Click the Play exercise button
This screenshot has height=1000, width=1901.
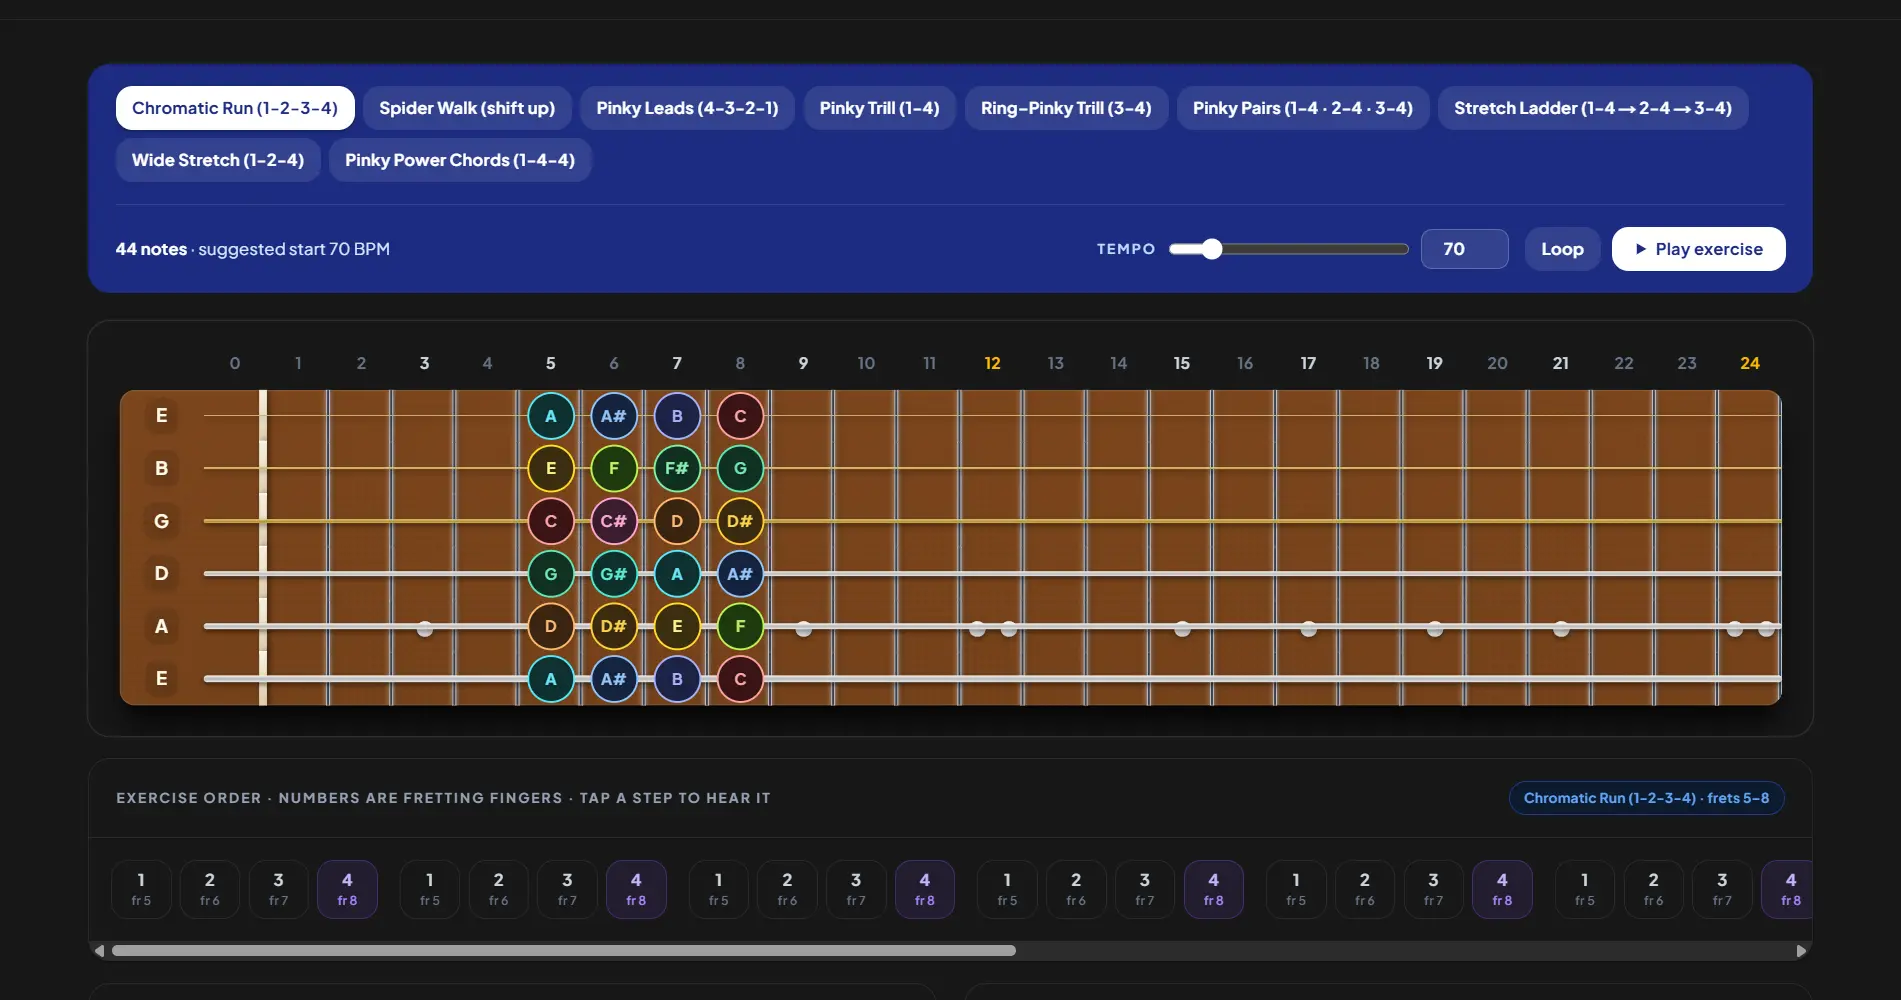[1698, 249]
